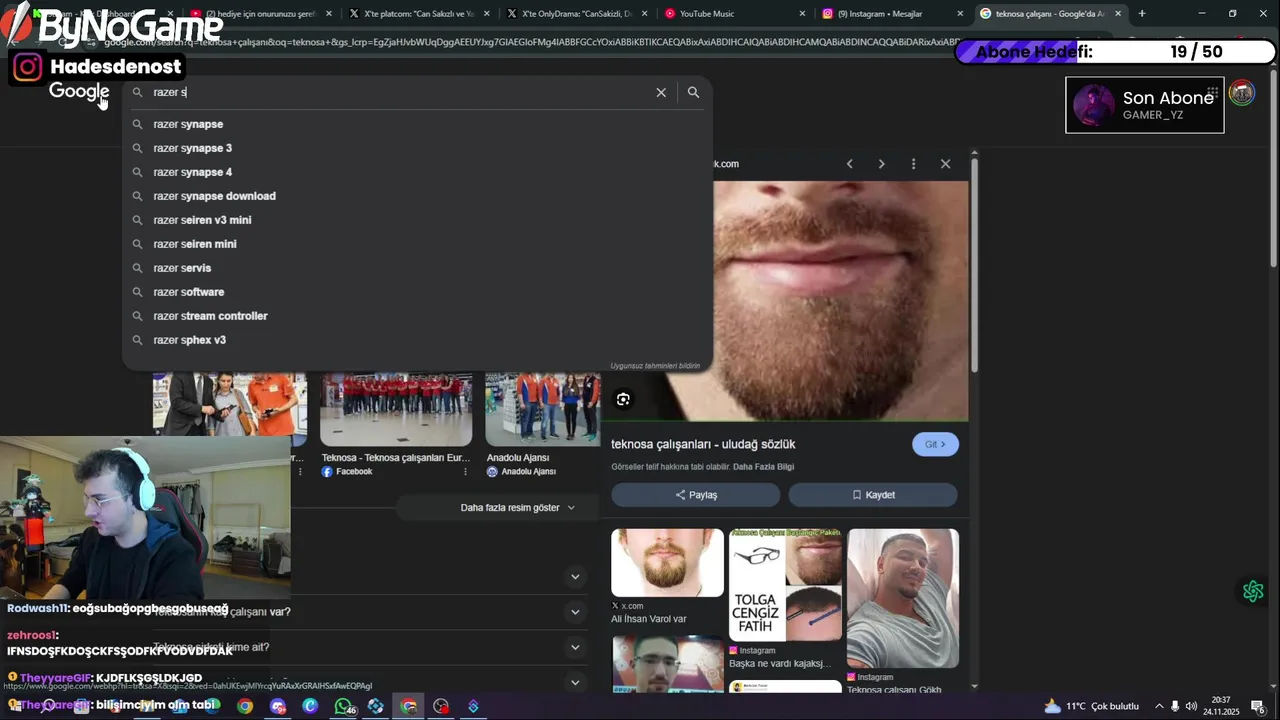Open Chrome icon in taskbar
Viewport: 1280px width, 720px height.
pyautogui.click(x=245, y=706)
